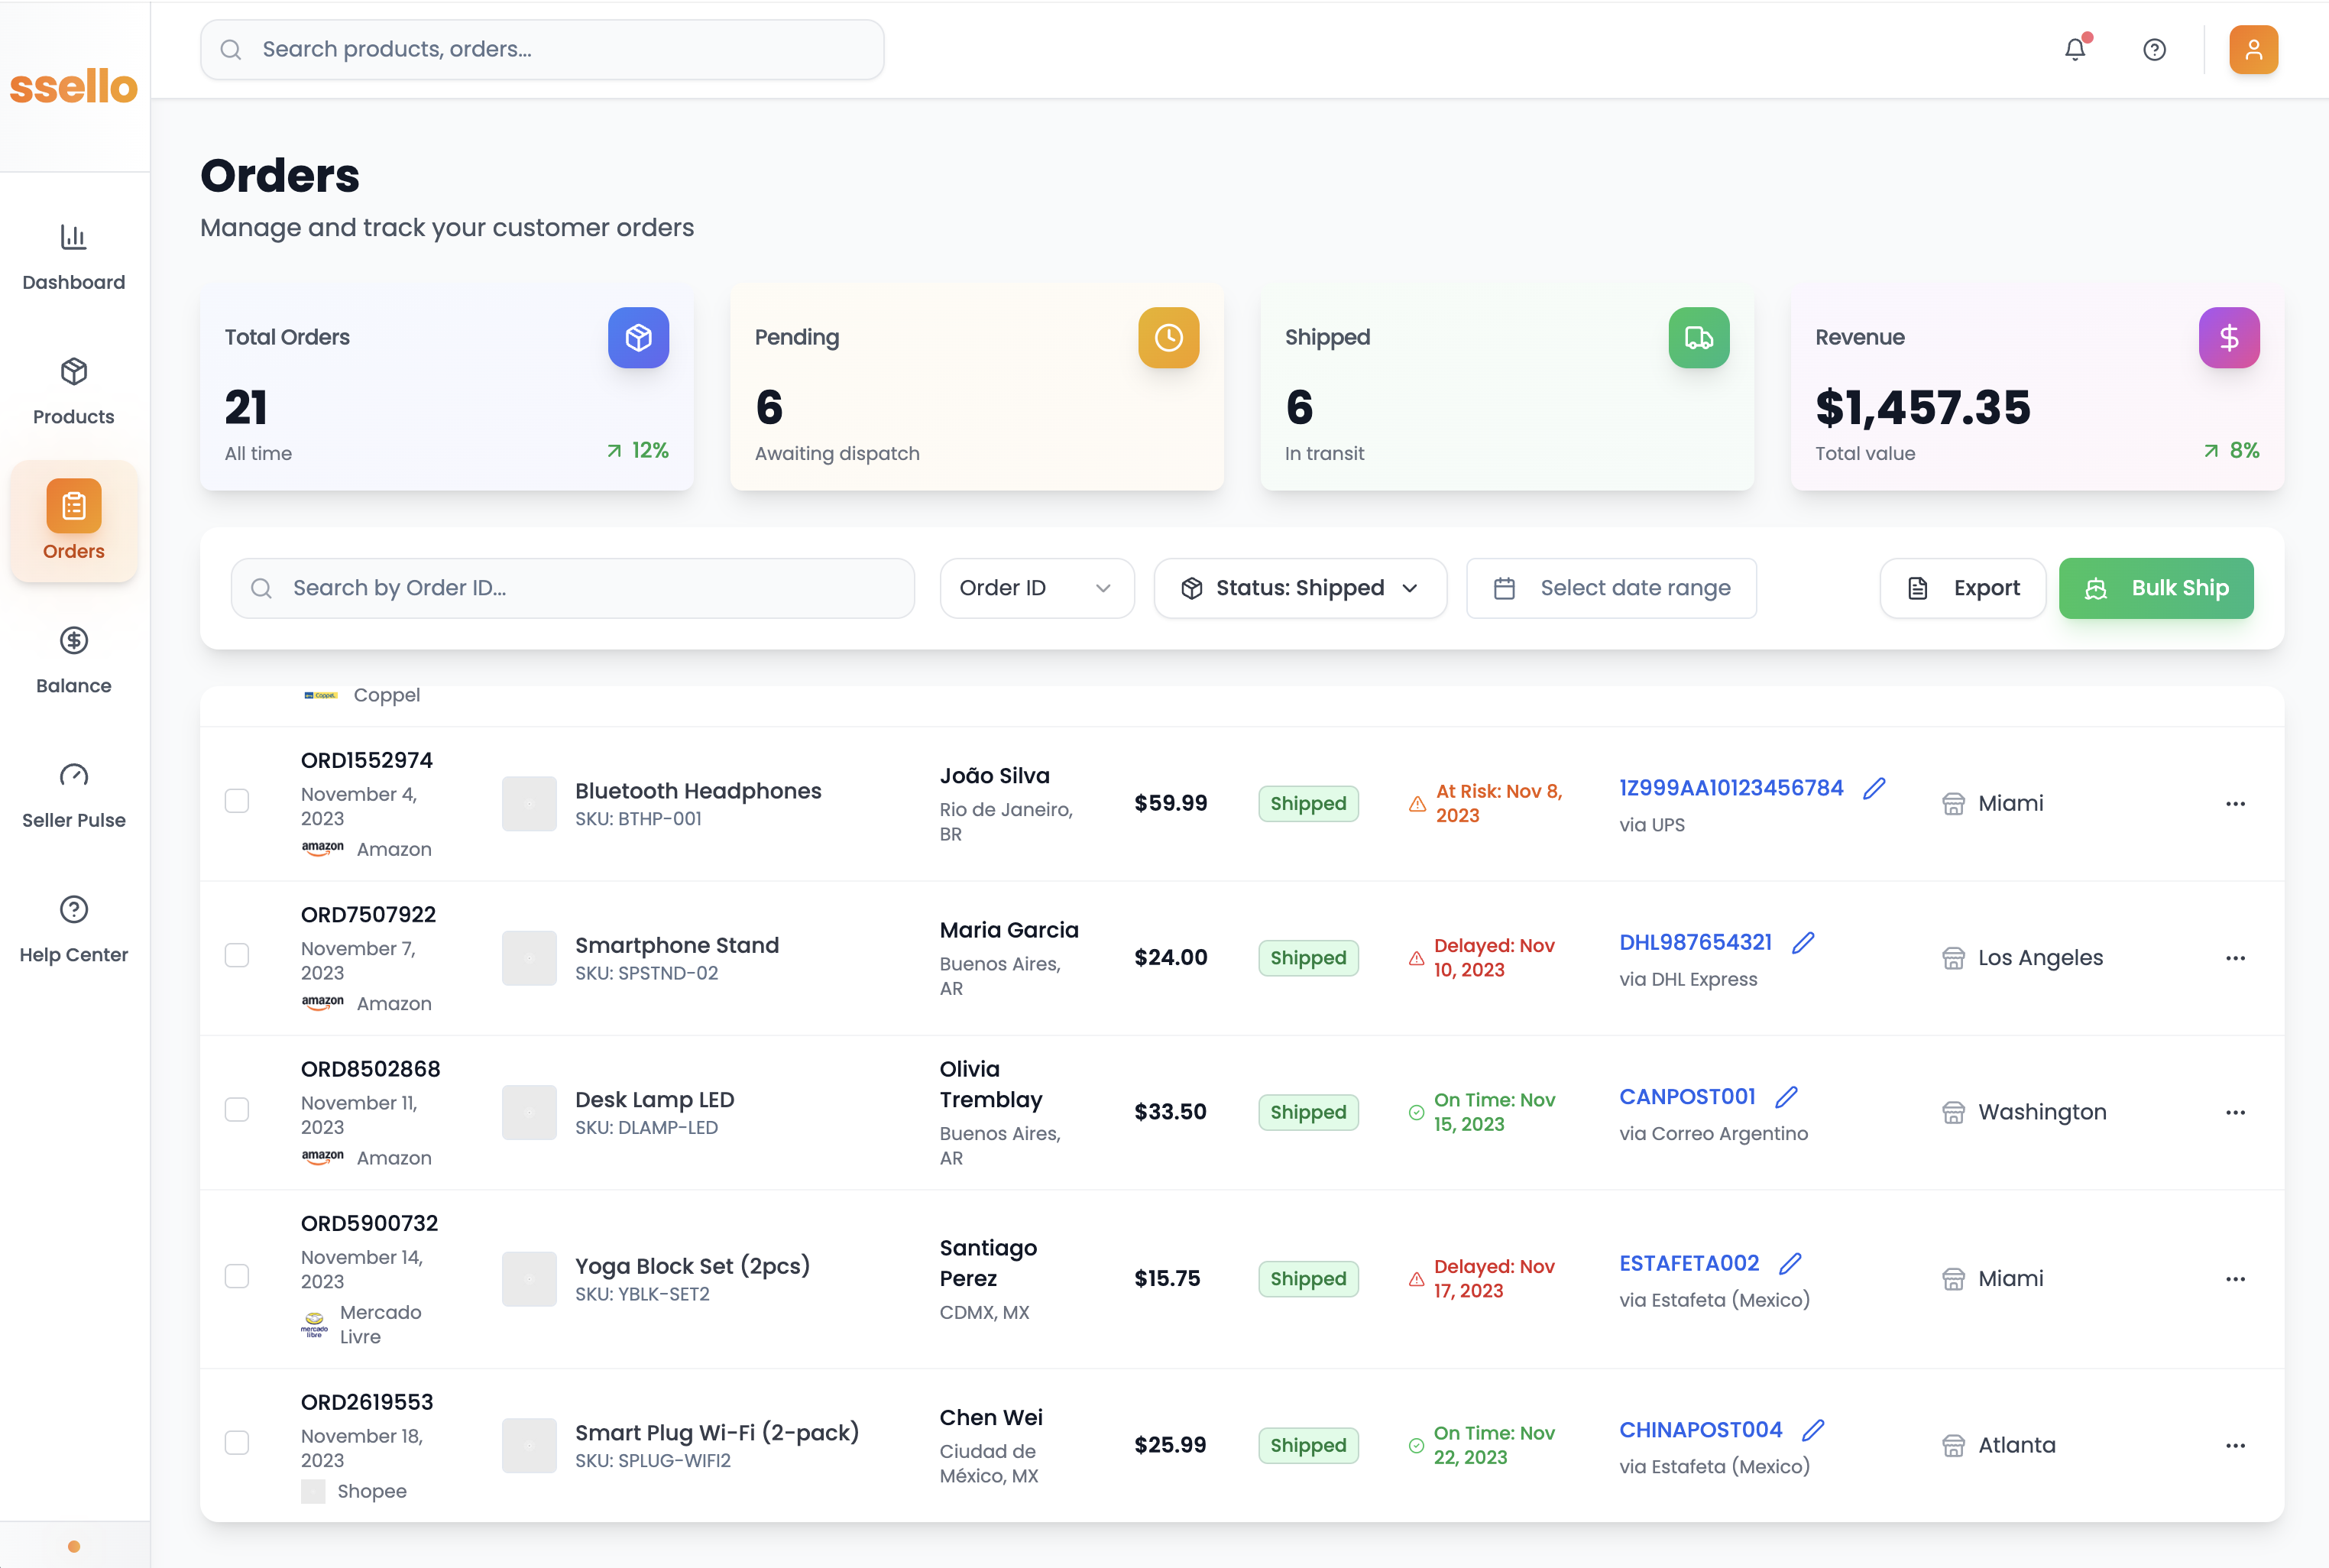
Task: Click three-dot menu for ORD2619553
Action: (2235, 1445)
